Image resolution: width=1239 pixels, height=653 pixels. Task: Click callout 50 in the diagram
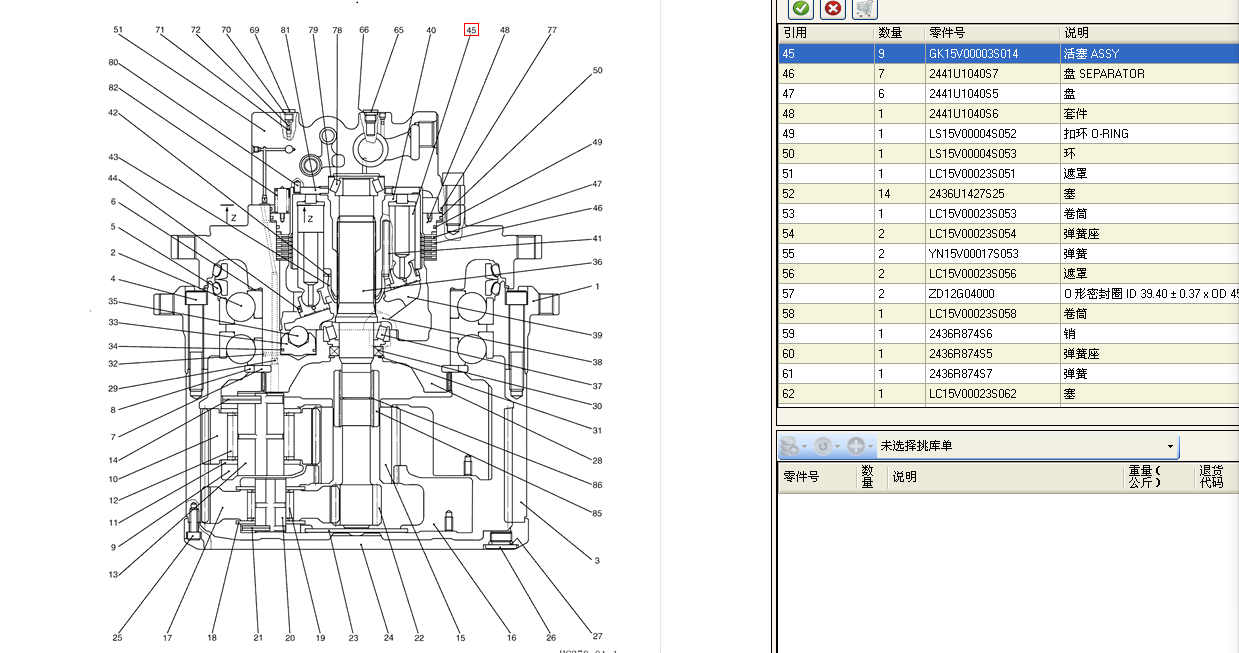598,71
